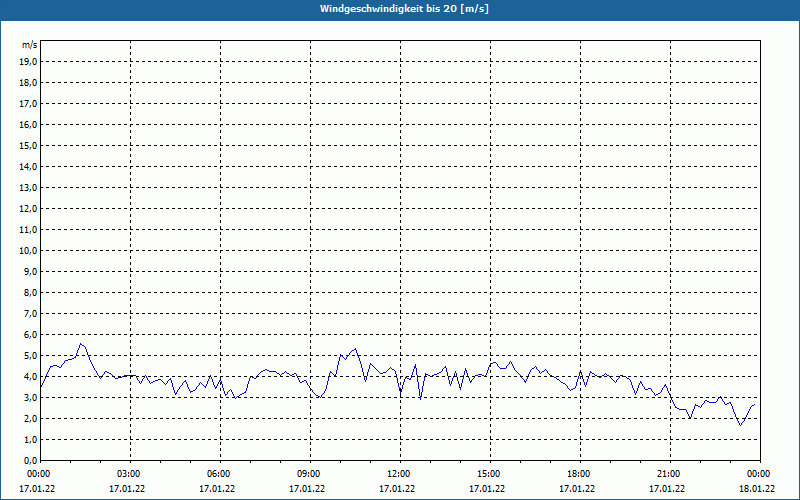Click the '17.01.22' date under the first 00:00
This screenshot has height=500, width=800.
click(x=37, y=489)
